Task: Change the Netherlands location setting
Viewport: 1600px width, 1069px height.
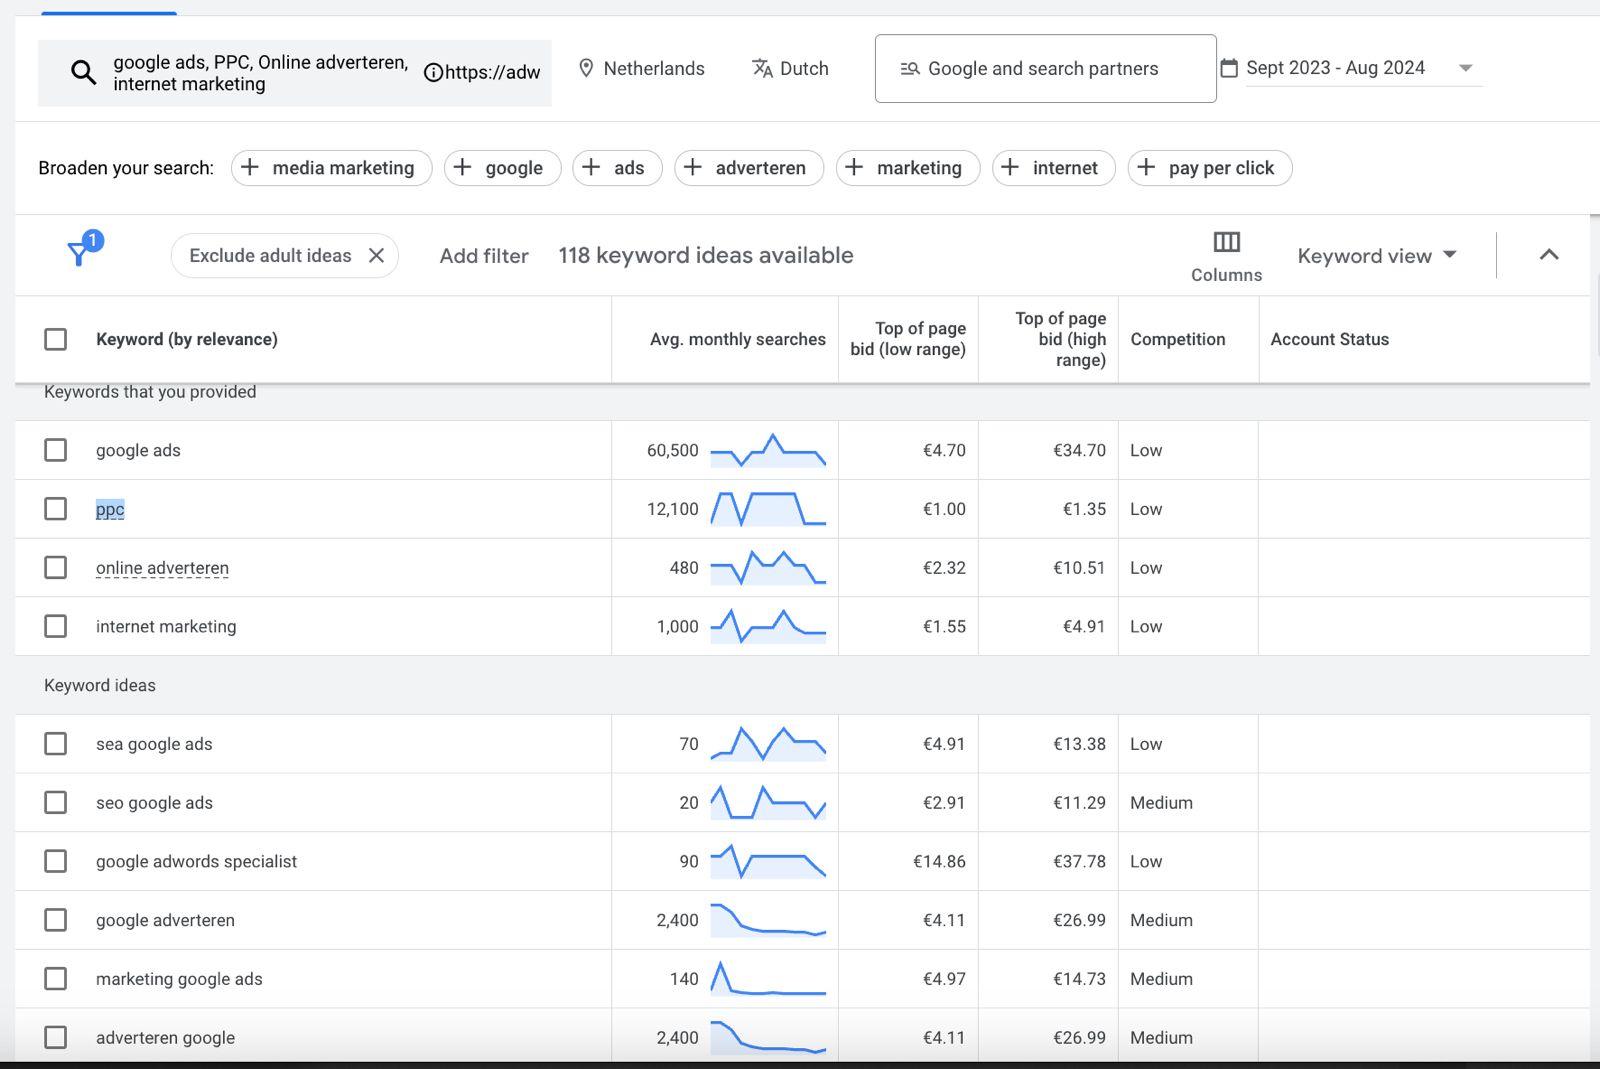Action: 642,68
